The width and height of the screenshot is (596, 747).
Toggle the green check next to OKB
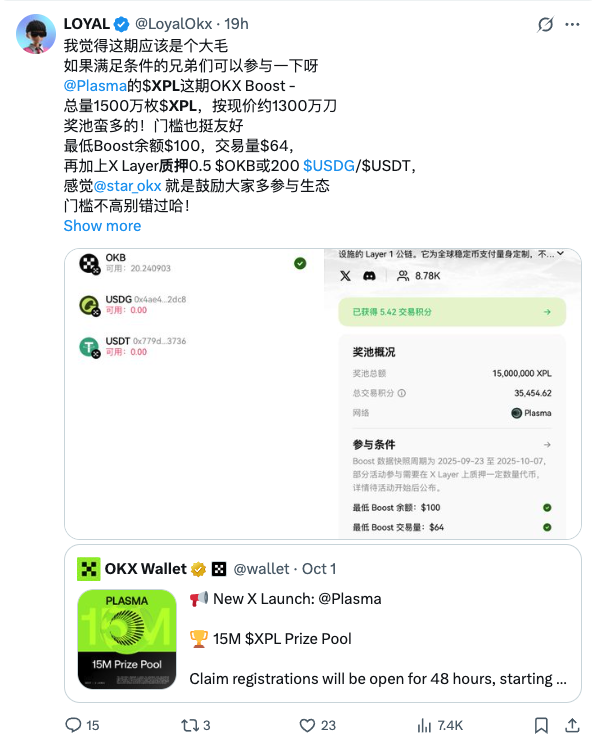300,263
